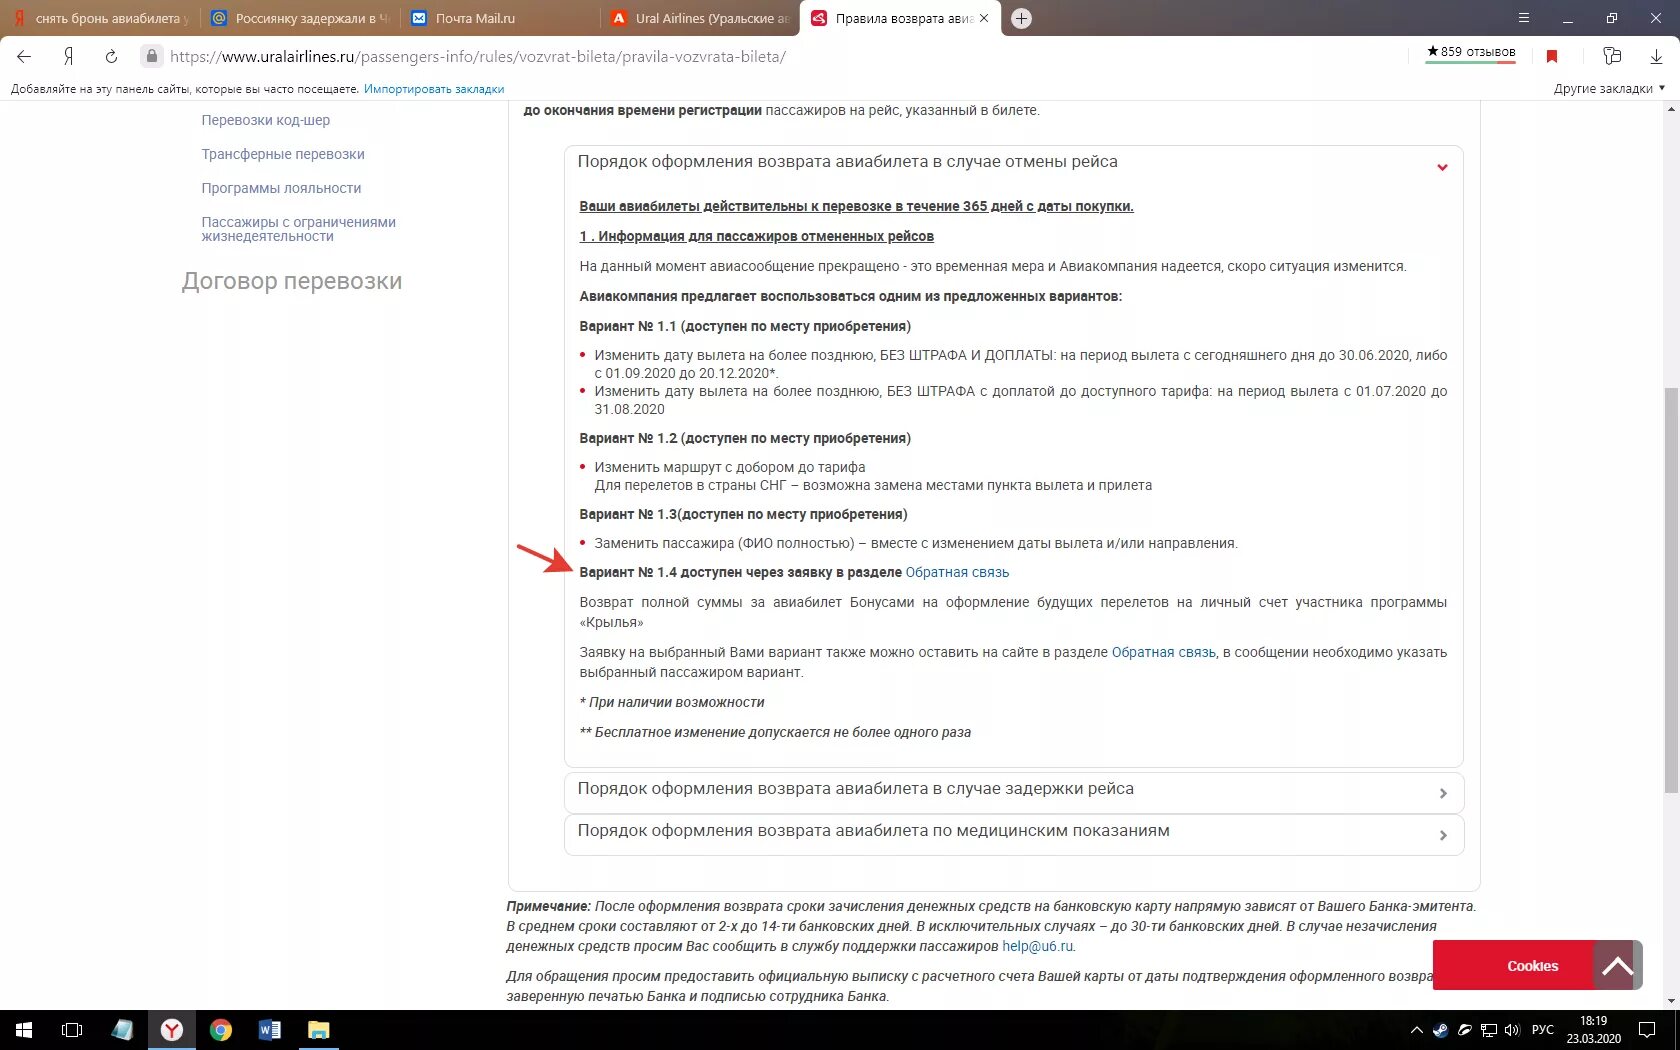Click text 'Вариант № 1.2 (доступен по месту приобретения)'
This screenshot has width=1680, height=1050.
tap(745, 439)
